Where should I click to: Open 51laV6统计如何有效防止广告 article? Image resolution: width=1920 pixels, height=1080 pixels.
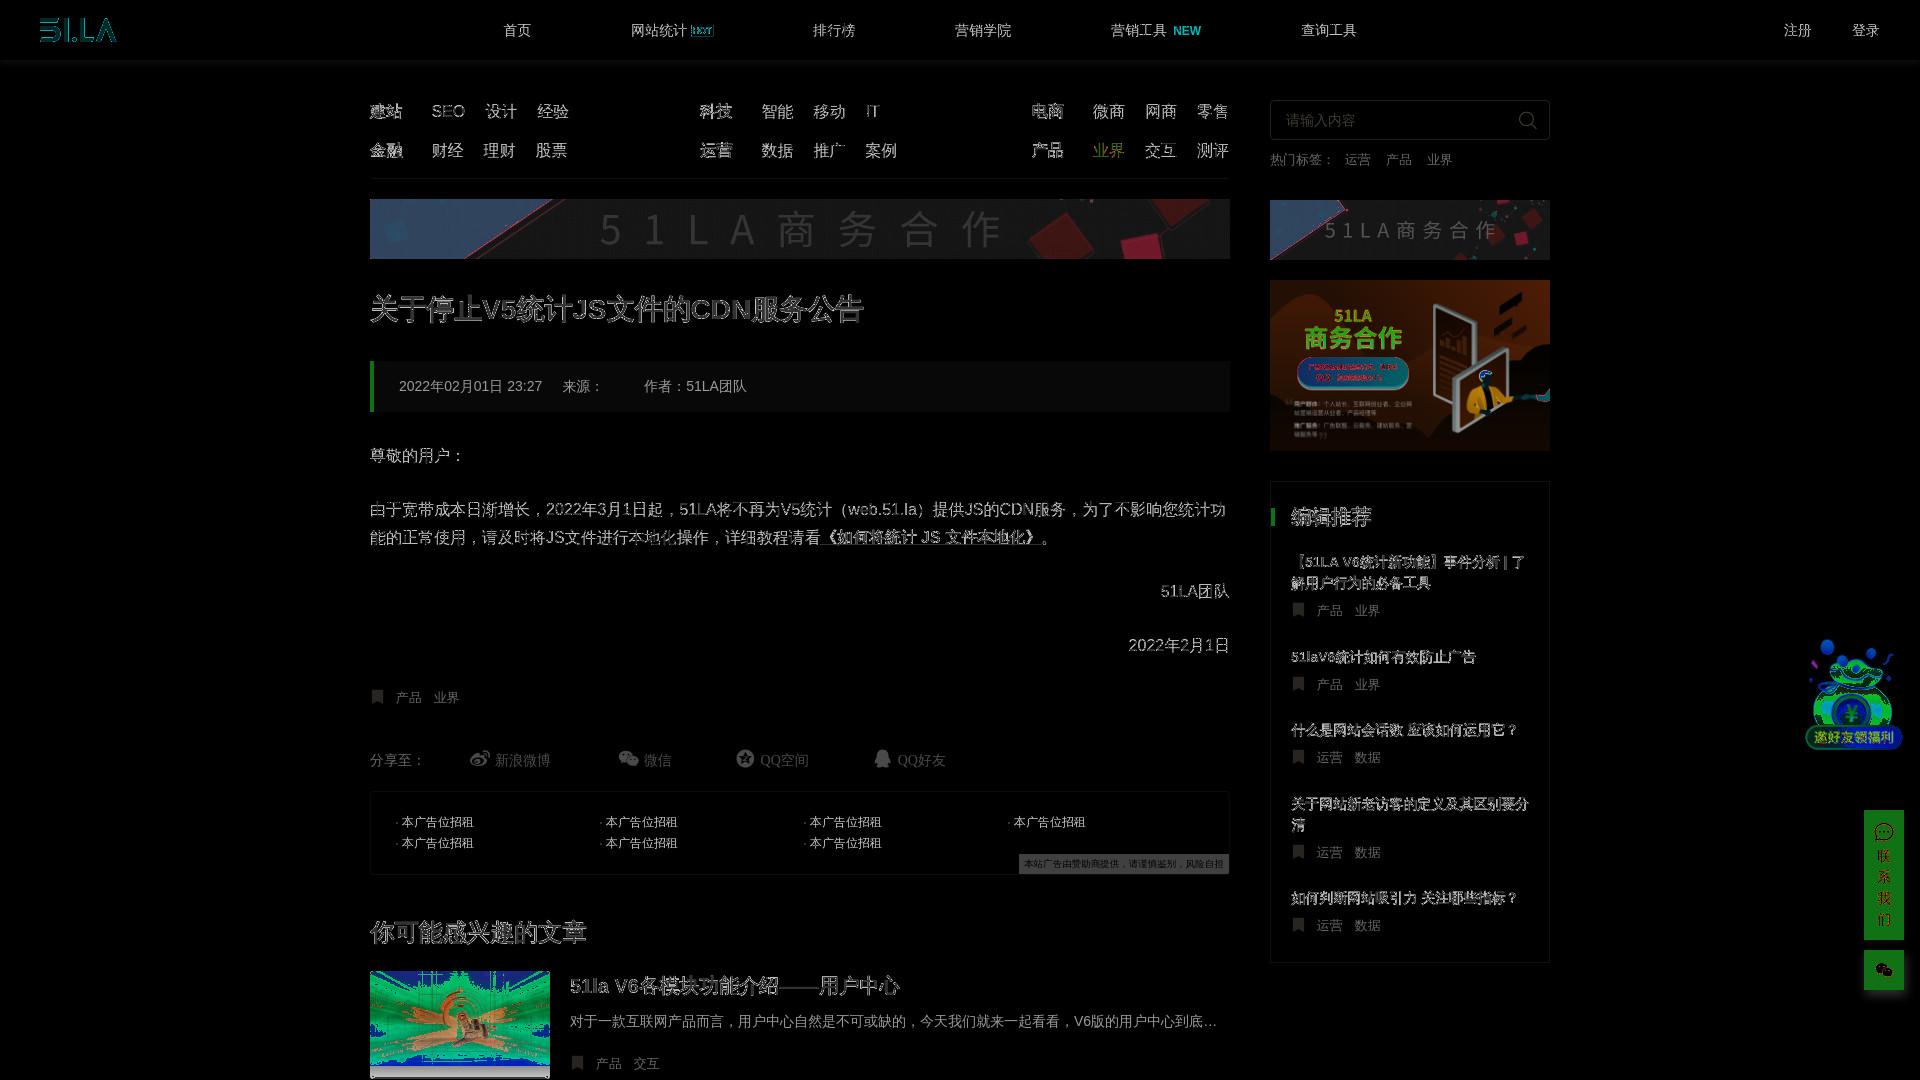tap(1383, 657)
